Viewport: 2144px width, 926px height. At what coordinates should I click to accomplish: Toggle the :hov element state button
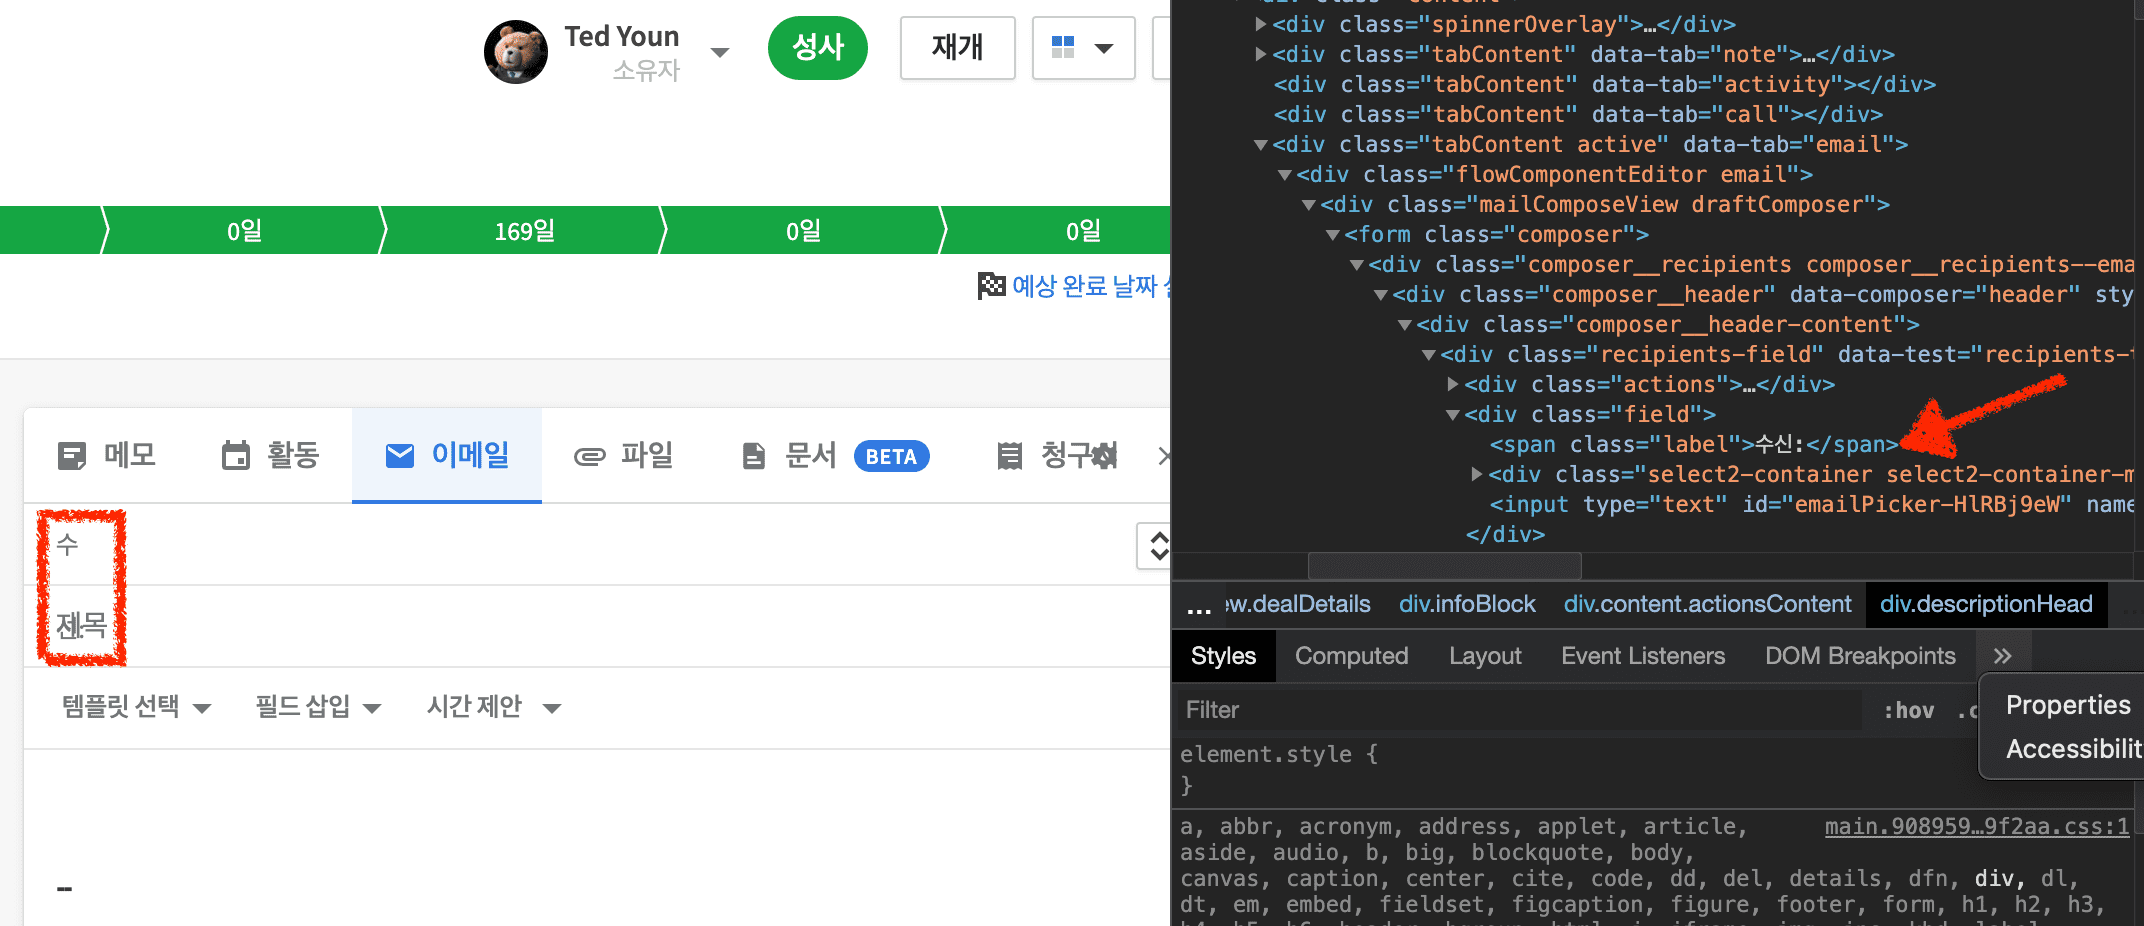tap(1908, 710)
